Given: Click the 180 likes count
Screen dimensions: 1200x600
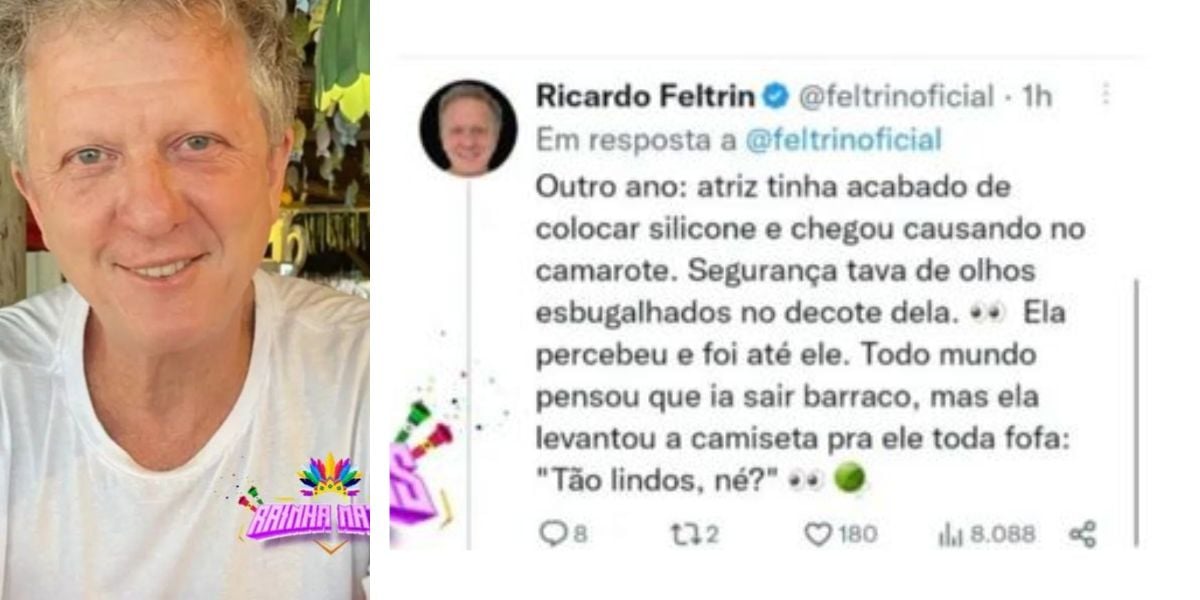Looking at the screenshot, I should 856,535.
